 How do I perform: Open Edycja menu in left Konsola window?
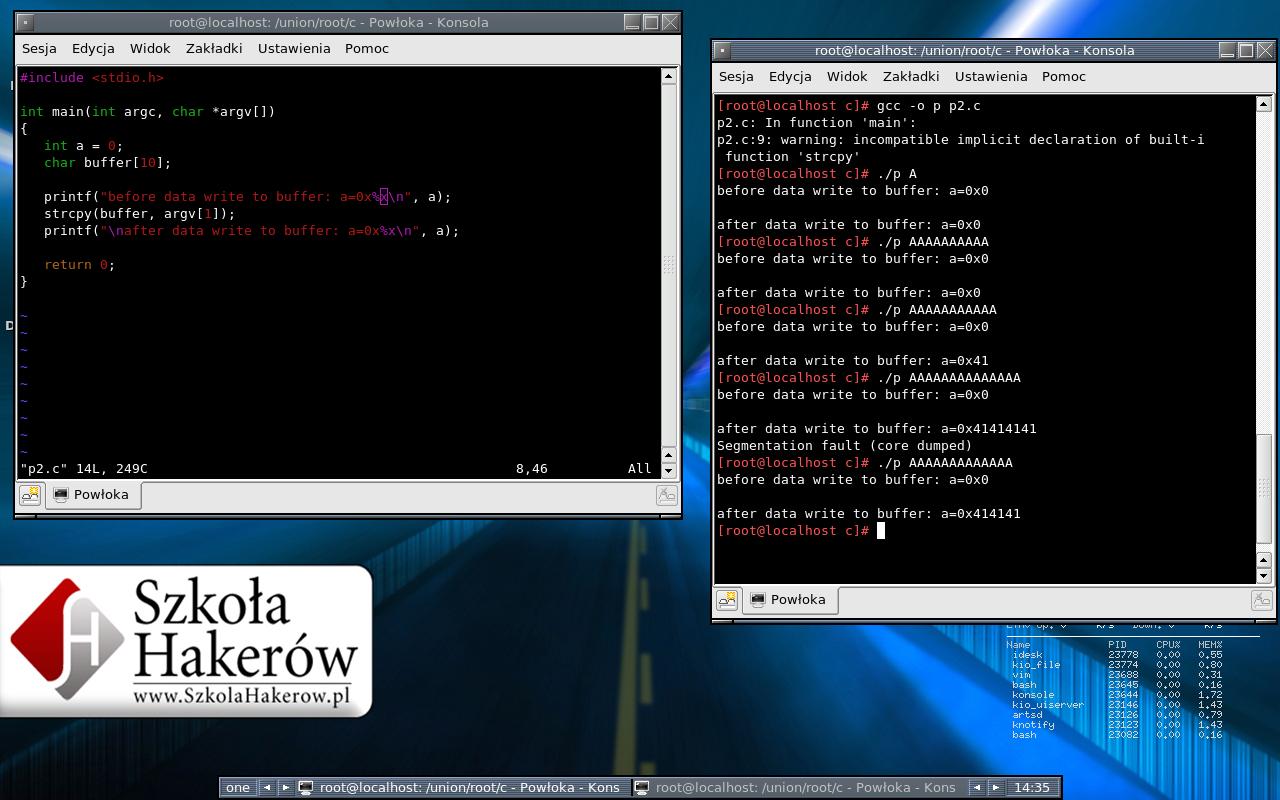(x=93, y=48)
